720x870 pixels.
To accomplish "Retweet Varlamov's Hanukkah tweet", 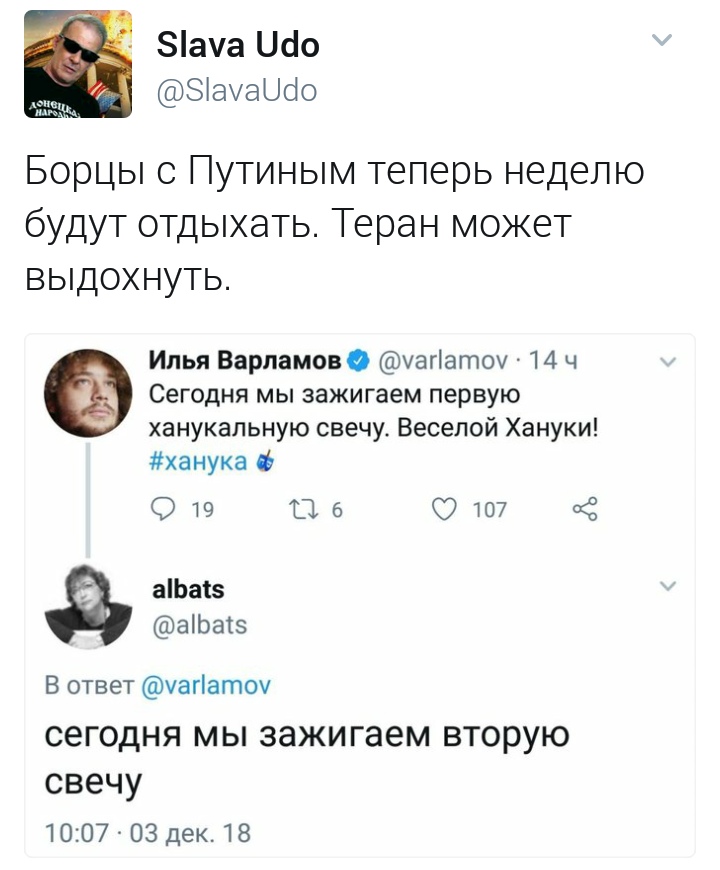I will 300,510.
